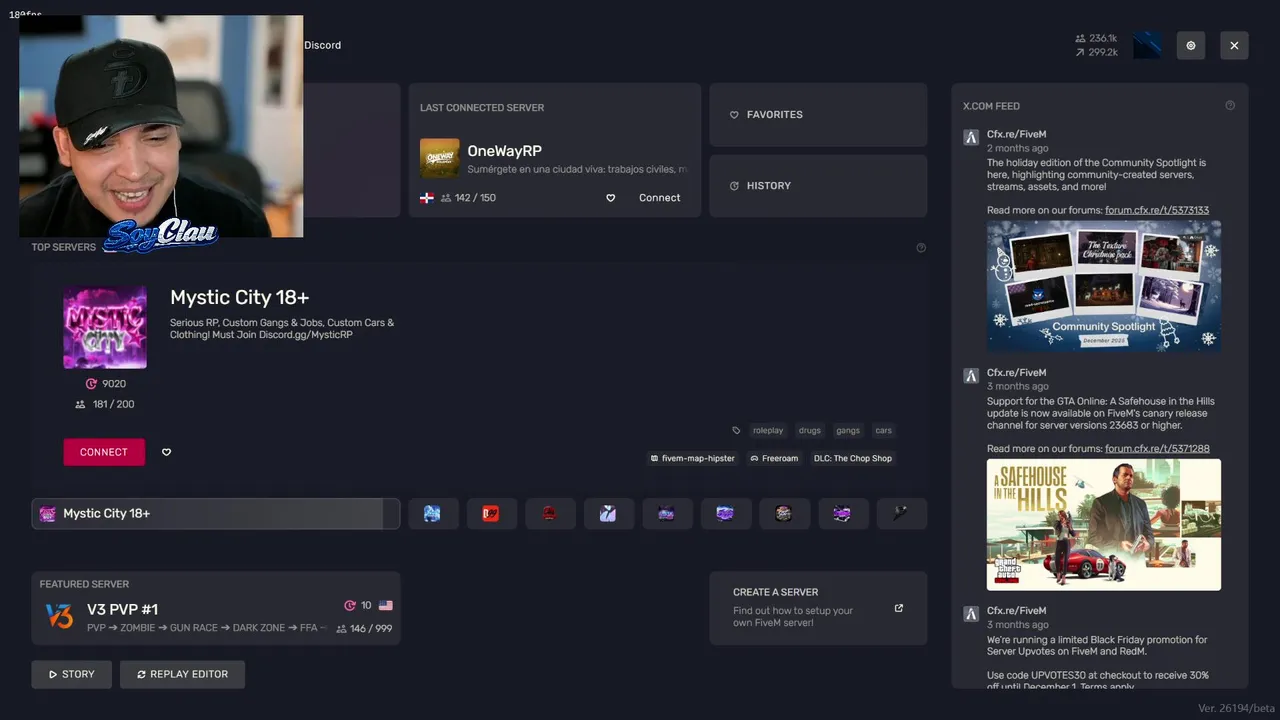Select the drugs tag

810,431
